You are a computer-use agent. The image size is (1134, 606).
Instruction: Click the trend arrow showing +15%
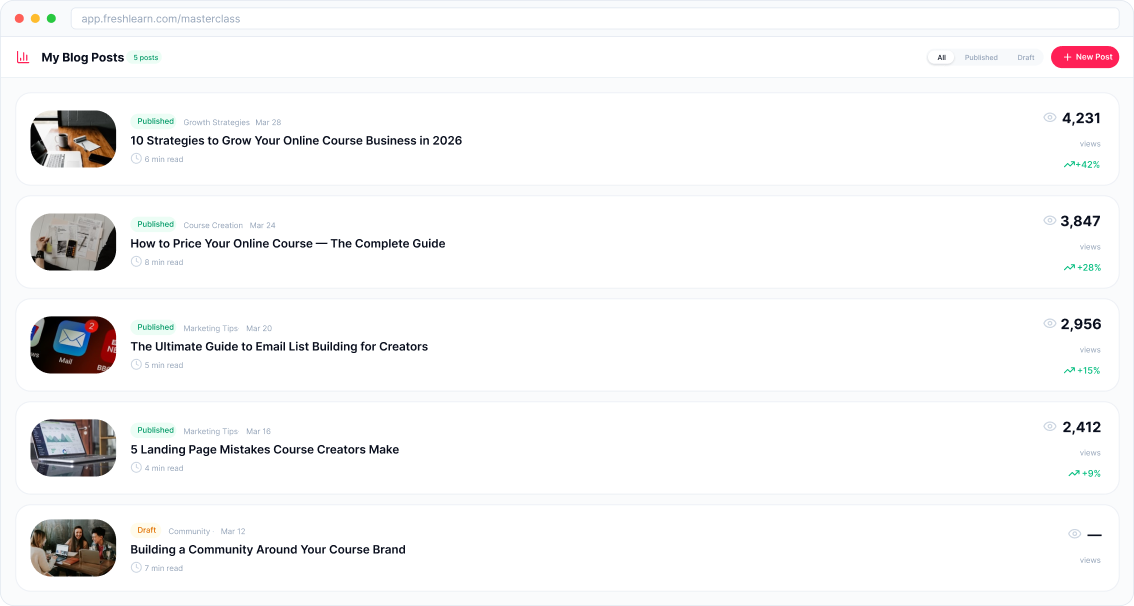(x=1067, y=370)
